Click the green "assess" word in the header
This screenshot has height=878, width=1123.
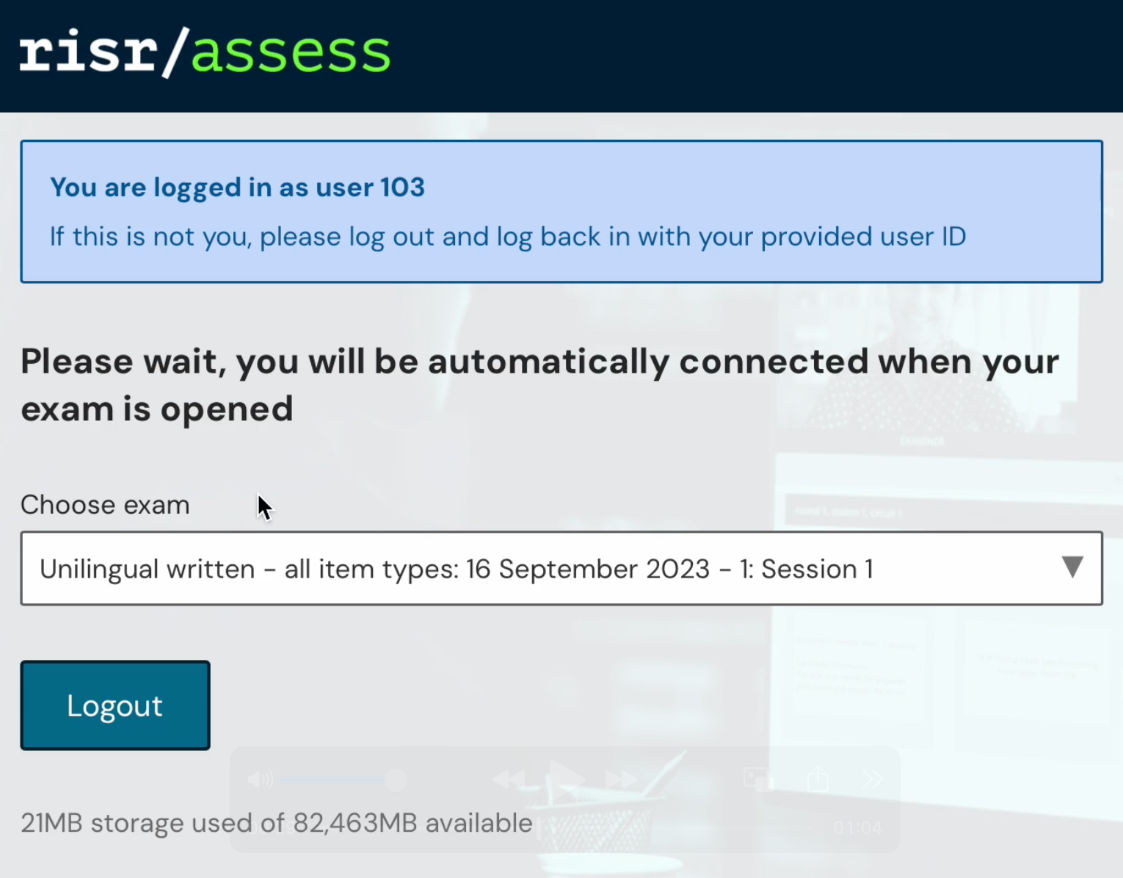point(290,54)
